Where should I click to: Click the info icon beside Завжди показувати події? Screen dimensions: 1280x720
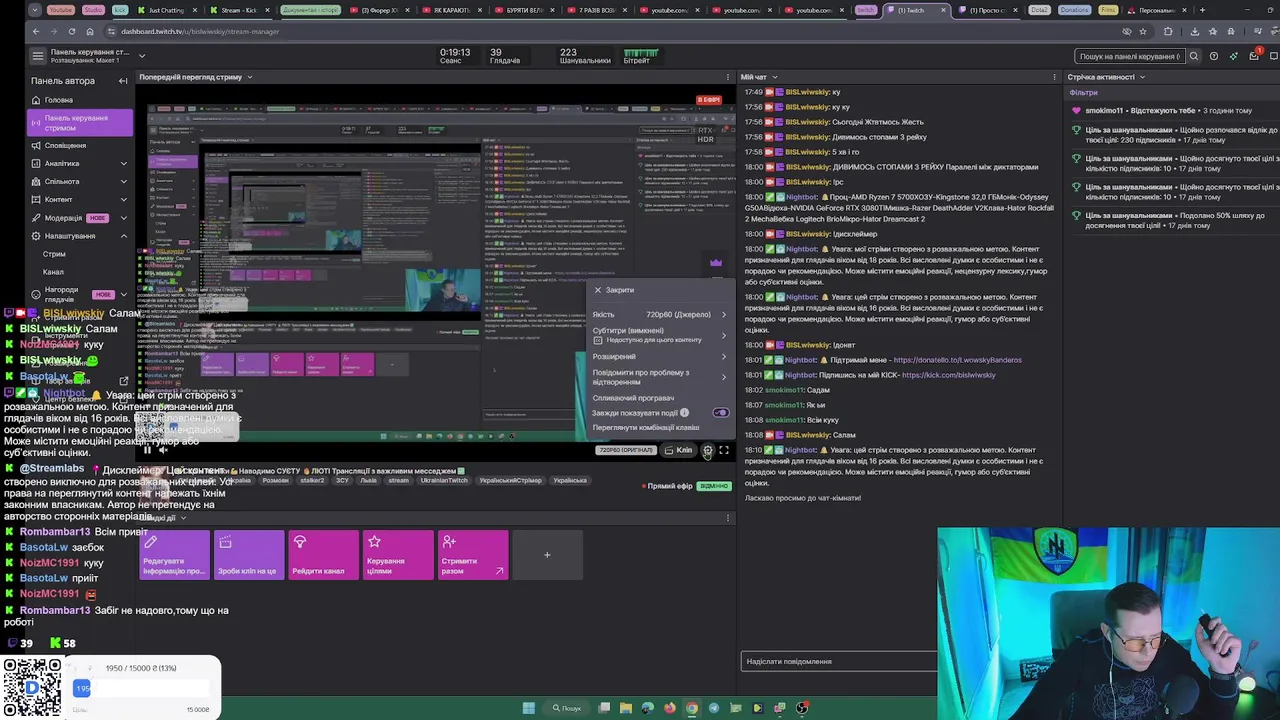pos(684,412)
